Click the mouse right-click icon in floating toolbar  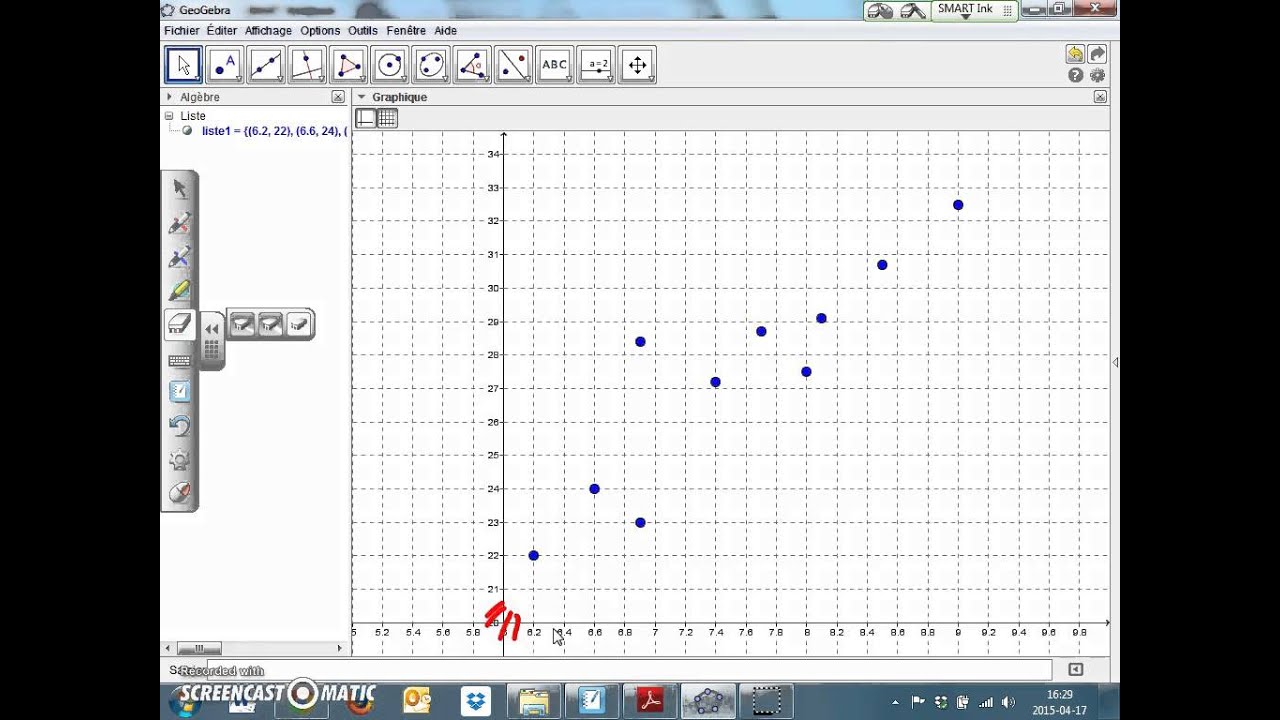click(x=180, y=493)
